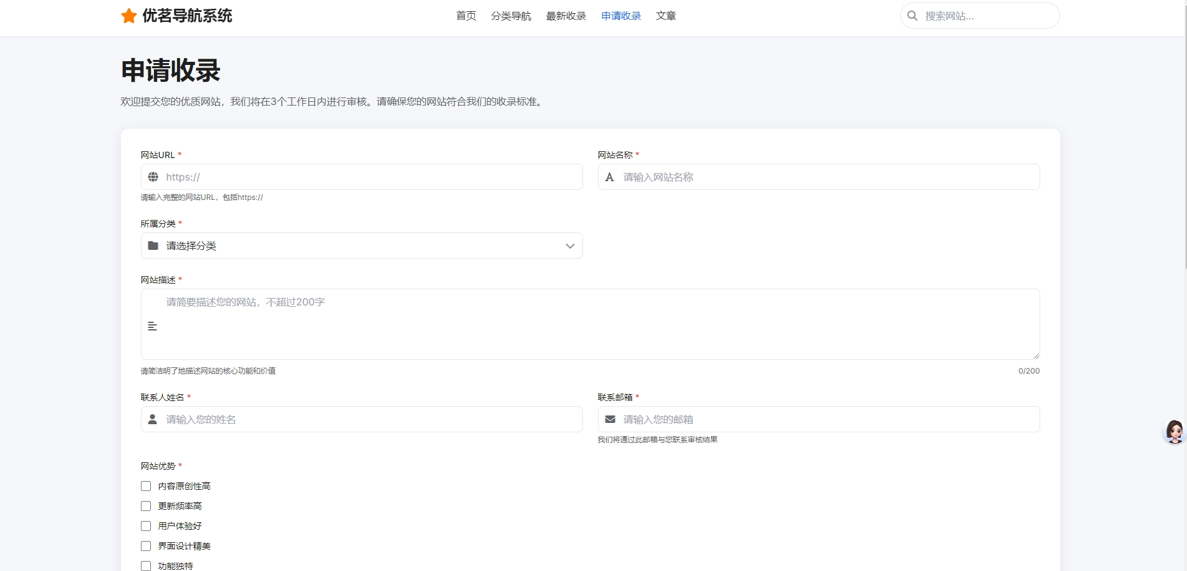Click the 请输入网站名称 input field
Image resolution: width=1187 pixels, height=571 pixels.
[x=819, y=177]
